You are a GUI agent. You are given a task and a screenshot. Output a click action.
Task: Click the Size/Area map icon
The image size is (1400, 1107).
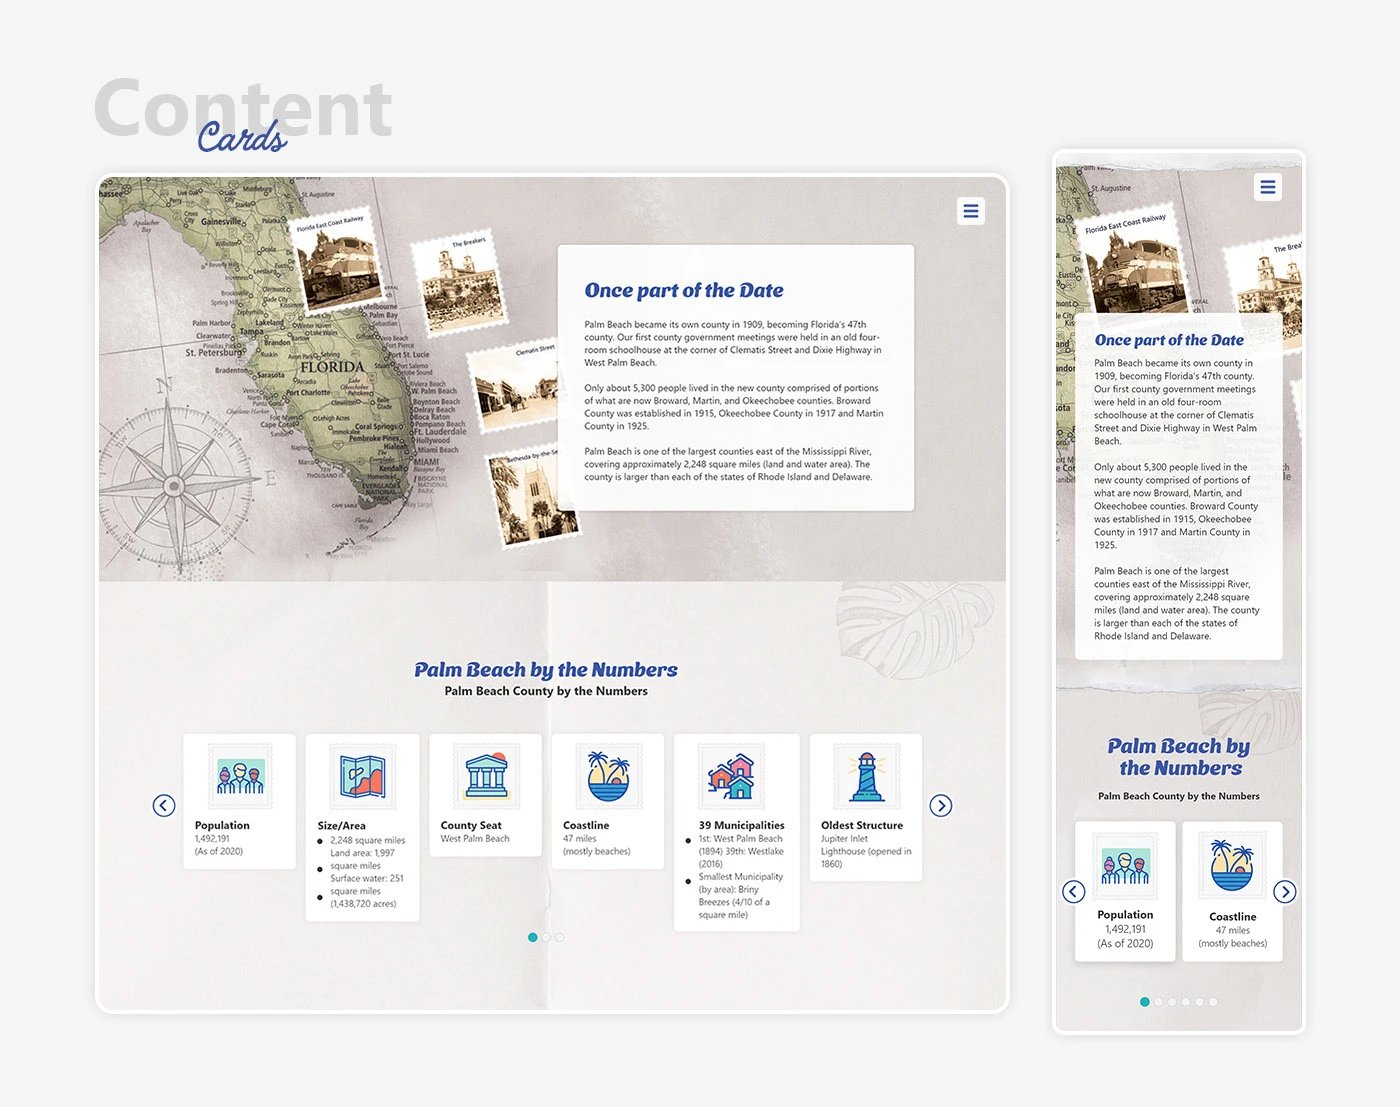(x=362, y=776)
